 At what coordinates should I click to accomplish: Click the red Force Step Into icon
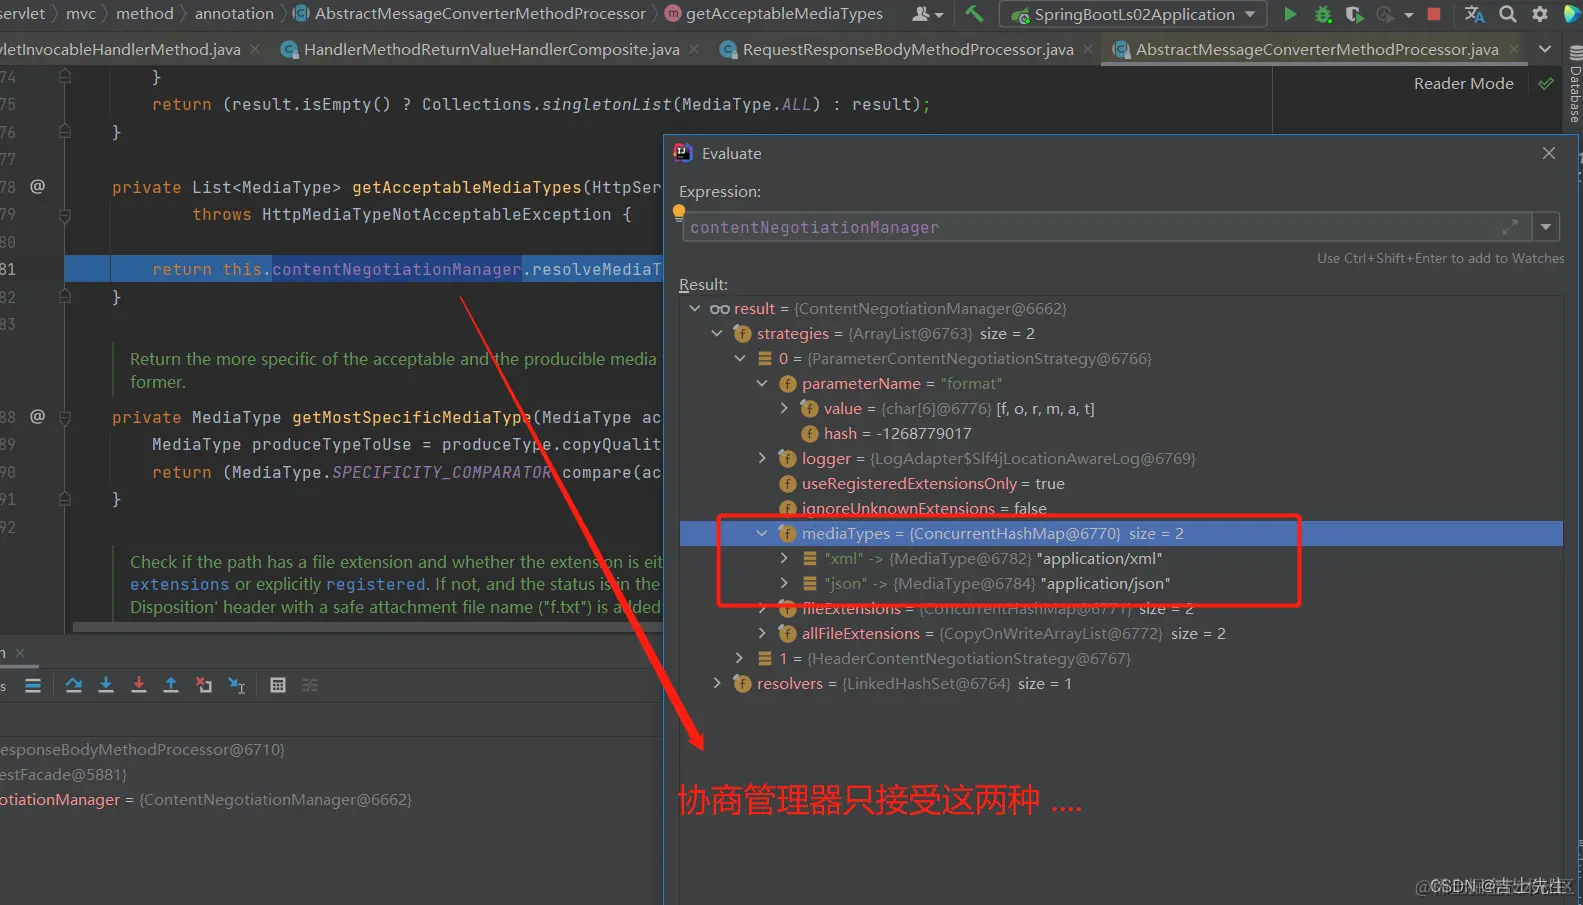[139, 685]
